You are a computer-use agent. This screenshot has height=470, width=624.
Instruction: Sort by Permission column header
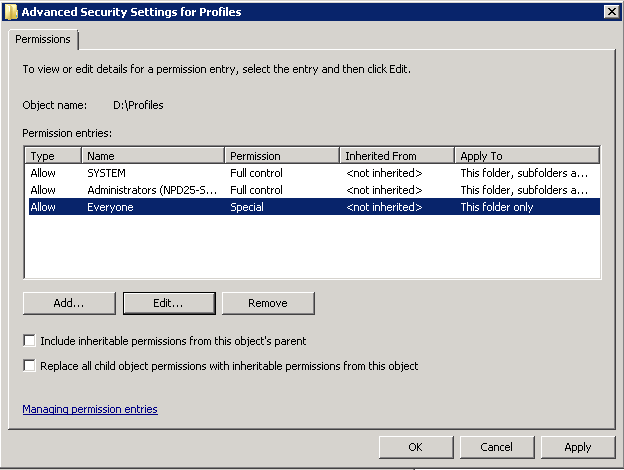282,156
